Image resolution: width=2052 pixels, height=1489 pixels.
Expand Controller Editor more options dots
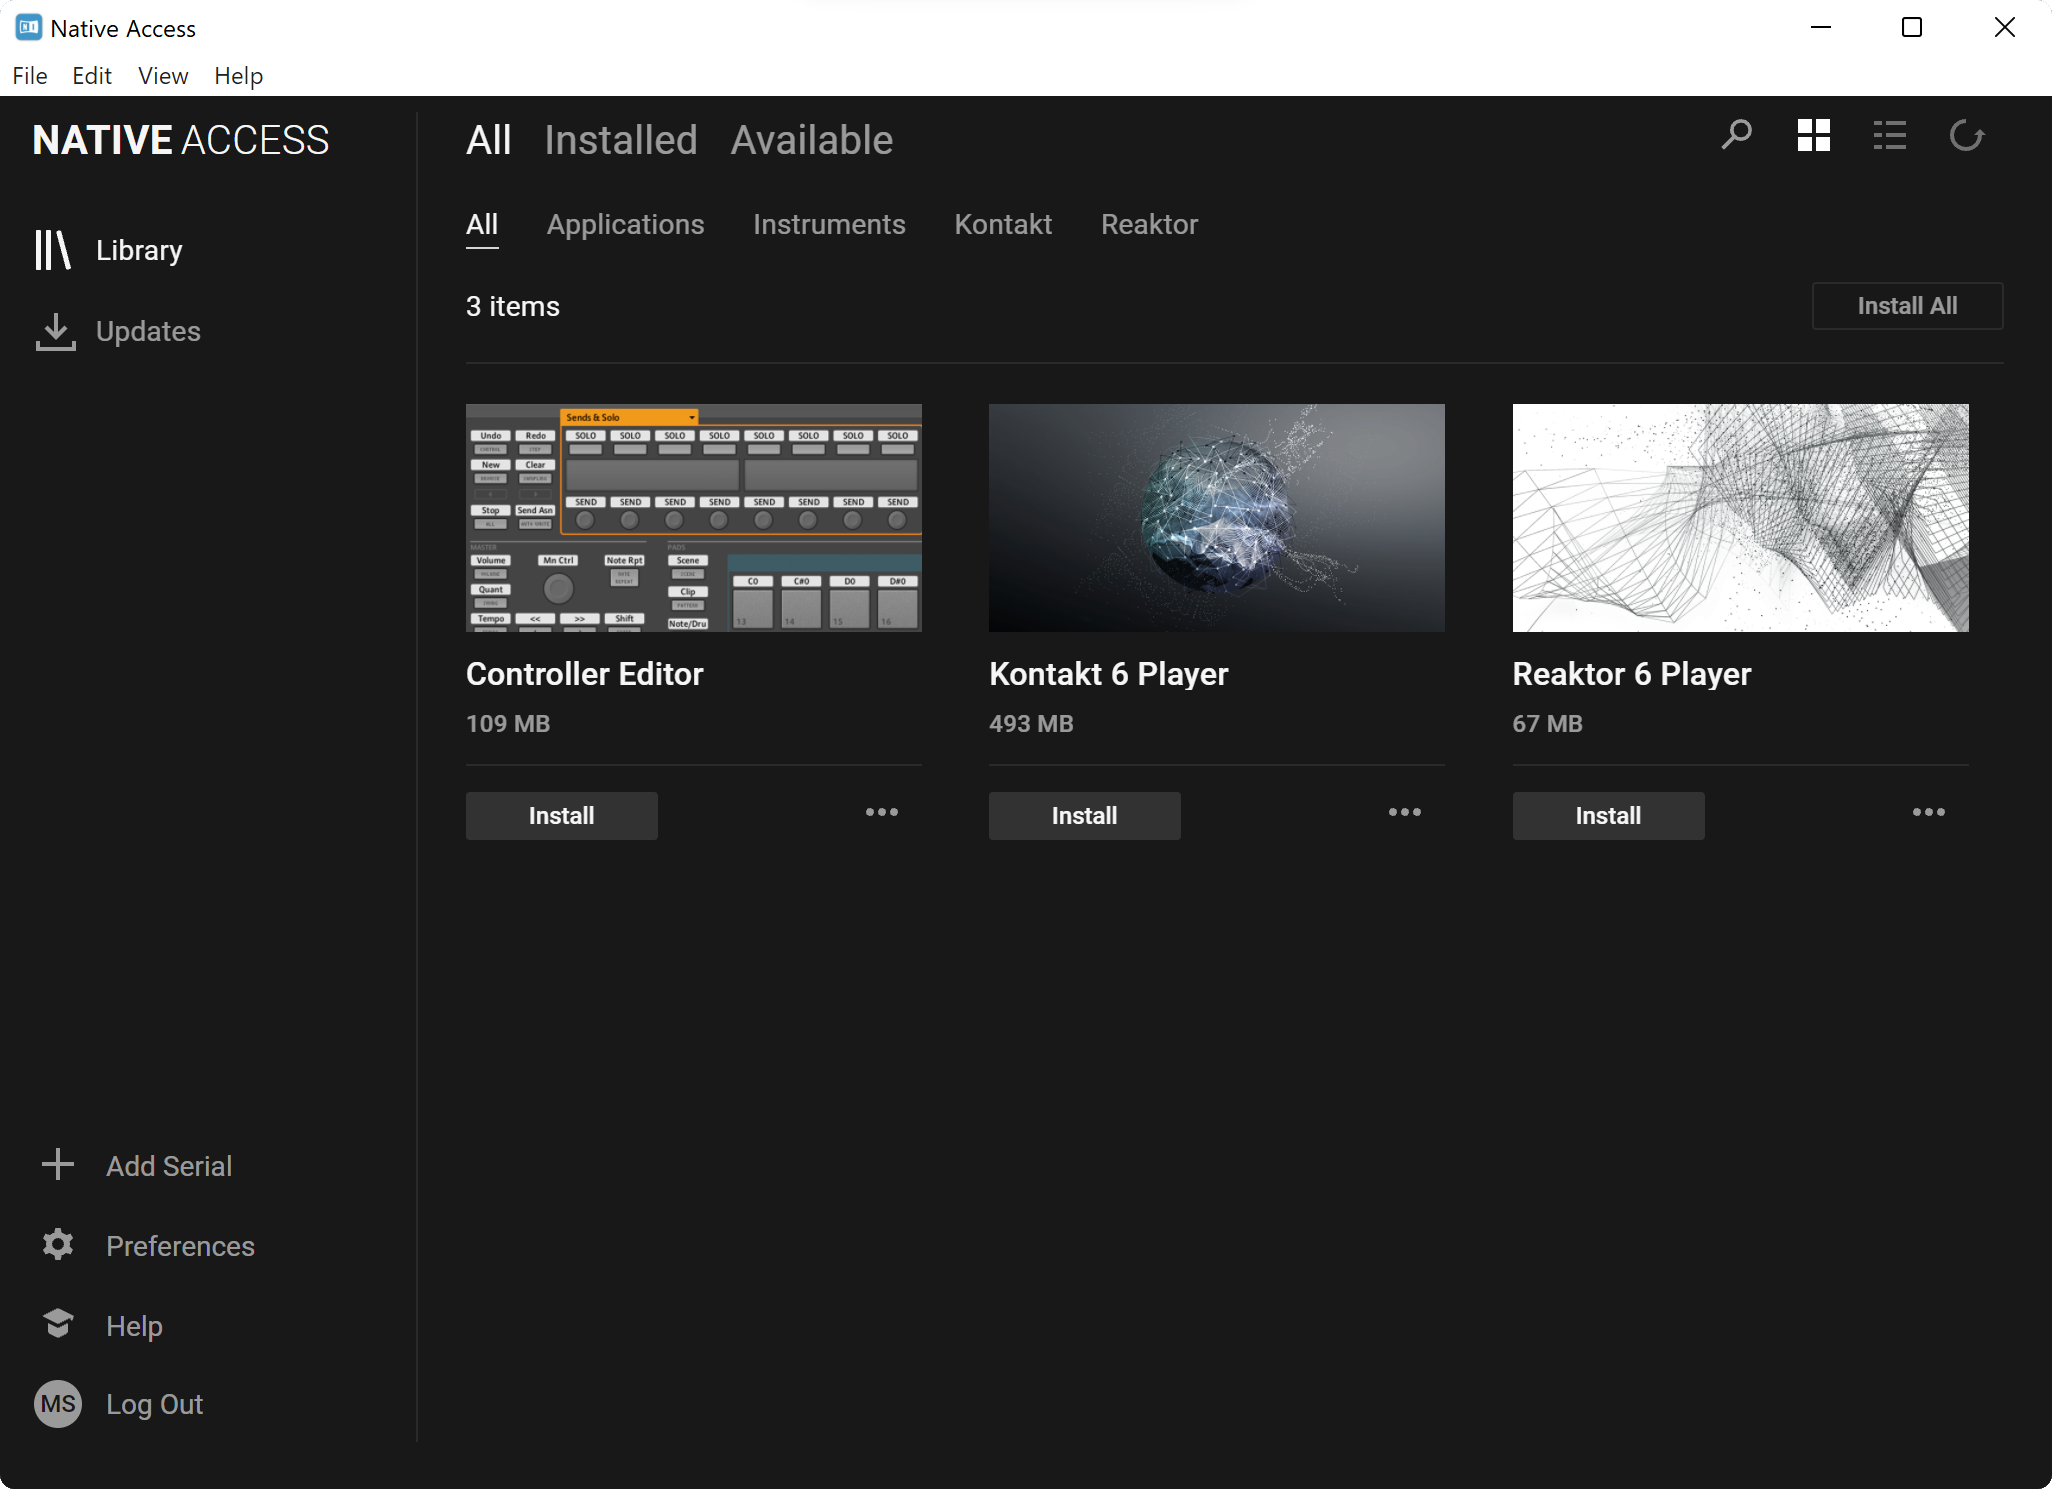(881, 812)
